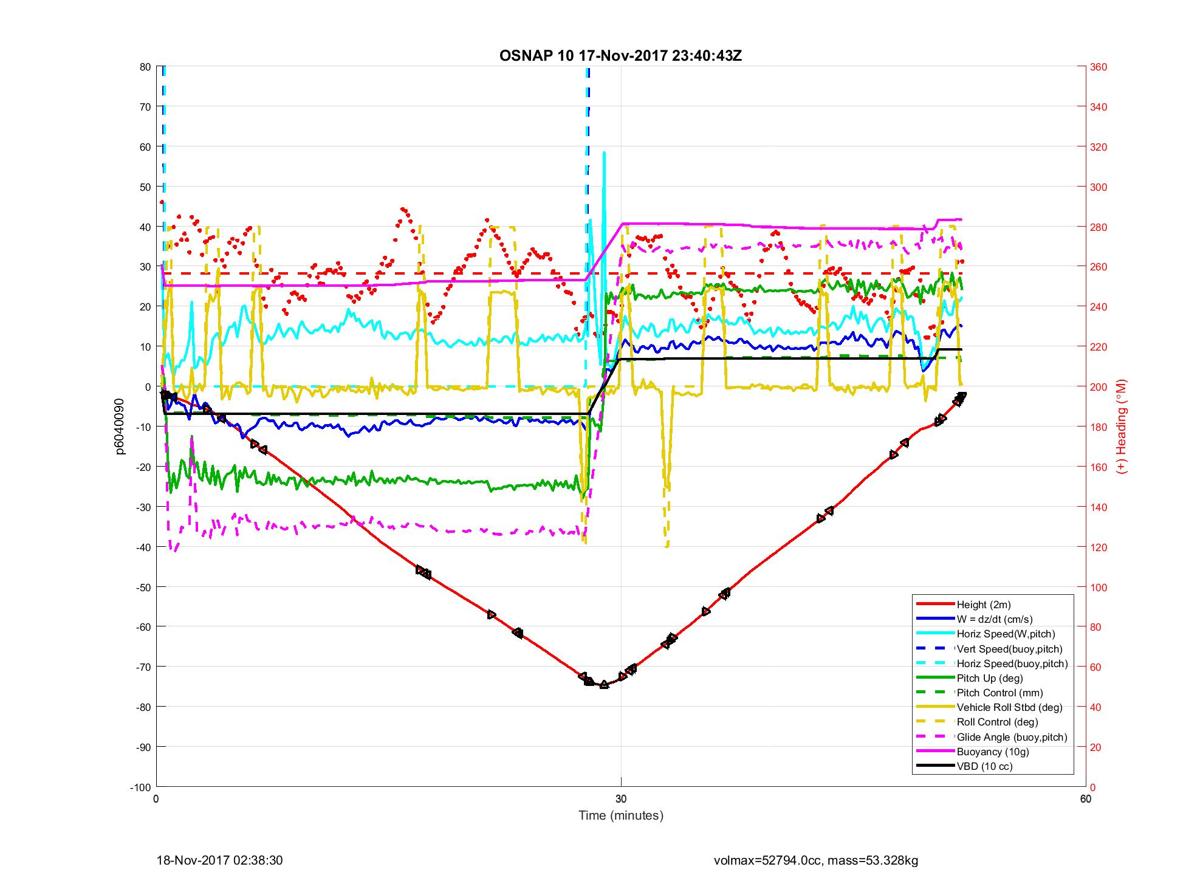
Task: Select legend entry "Pitch Up (deg)"
Action: (990, 678)
